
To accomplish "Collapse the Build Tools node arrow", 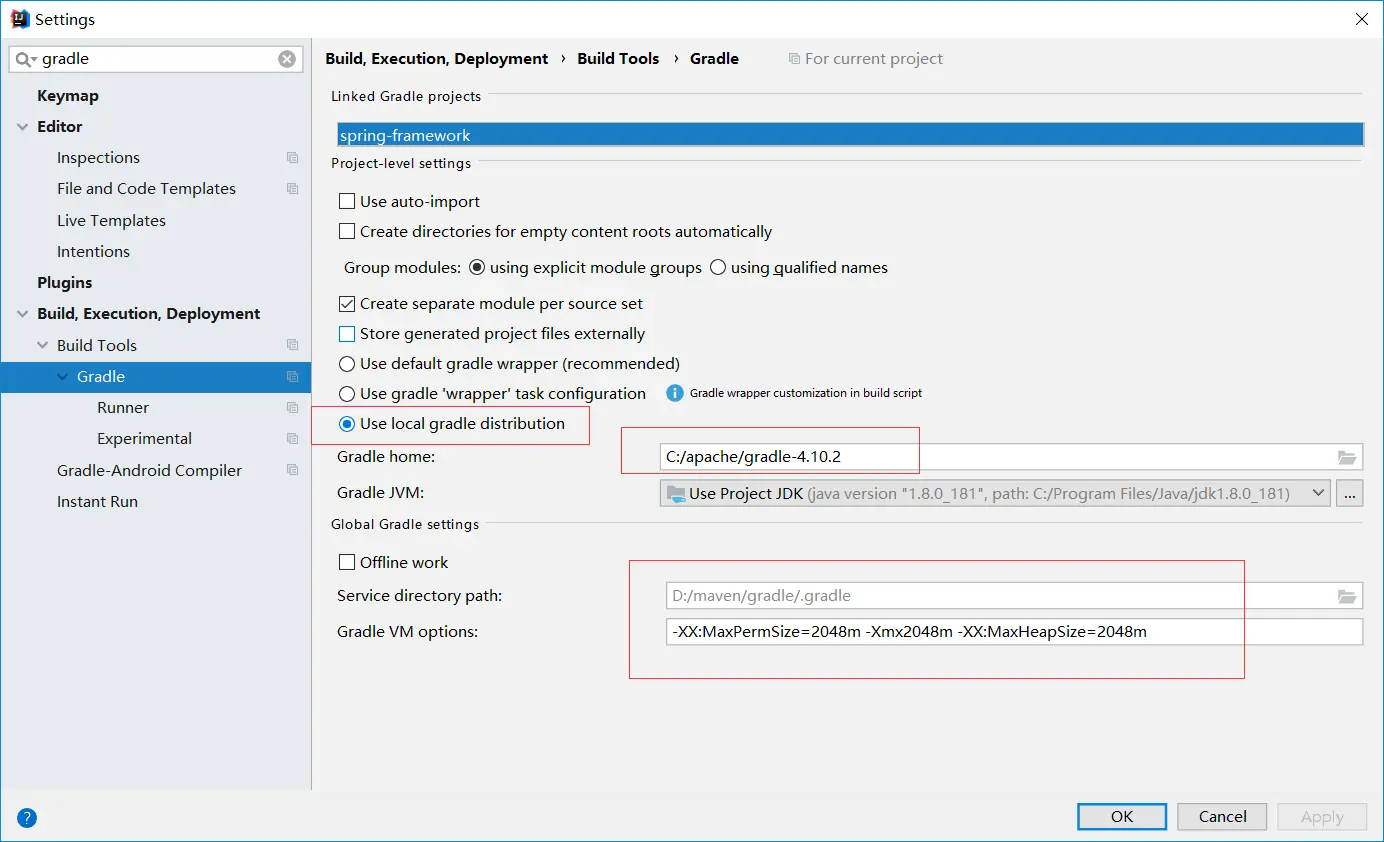I will coord(43,346).
